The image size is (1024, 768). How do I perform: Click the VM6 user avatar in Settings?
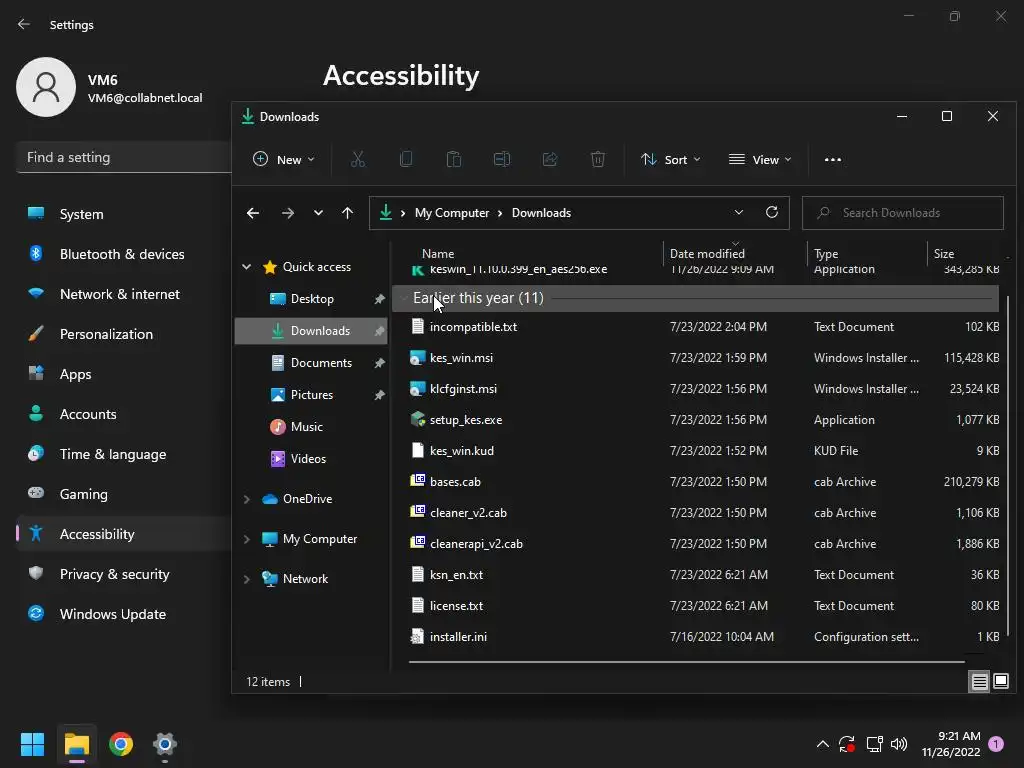tap(46, 87)
